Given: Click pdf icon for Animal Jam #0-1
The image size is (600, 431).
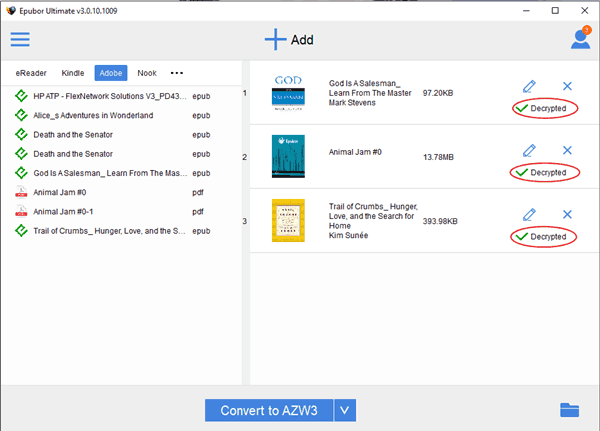Looking at the screenshot, I should point(21,211).
